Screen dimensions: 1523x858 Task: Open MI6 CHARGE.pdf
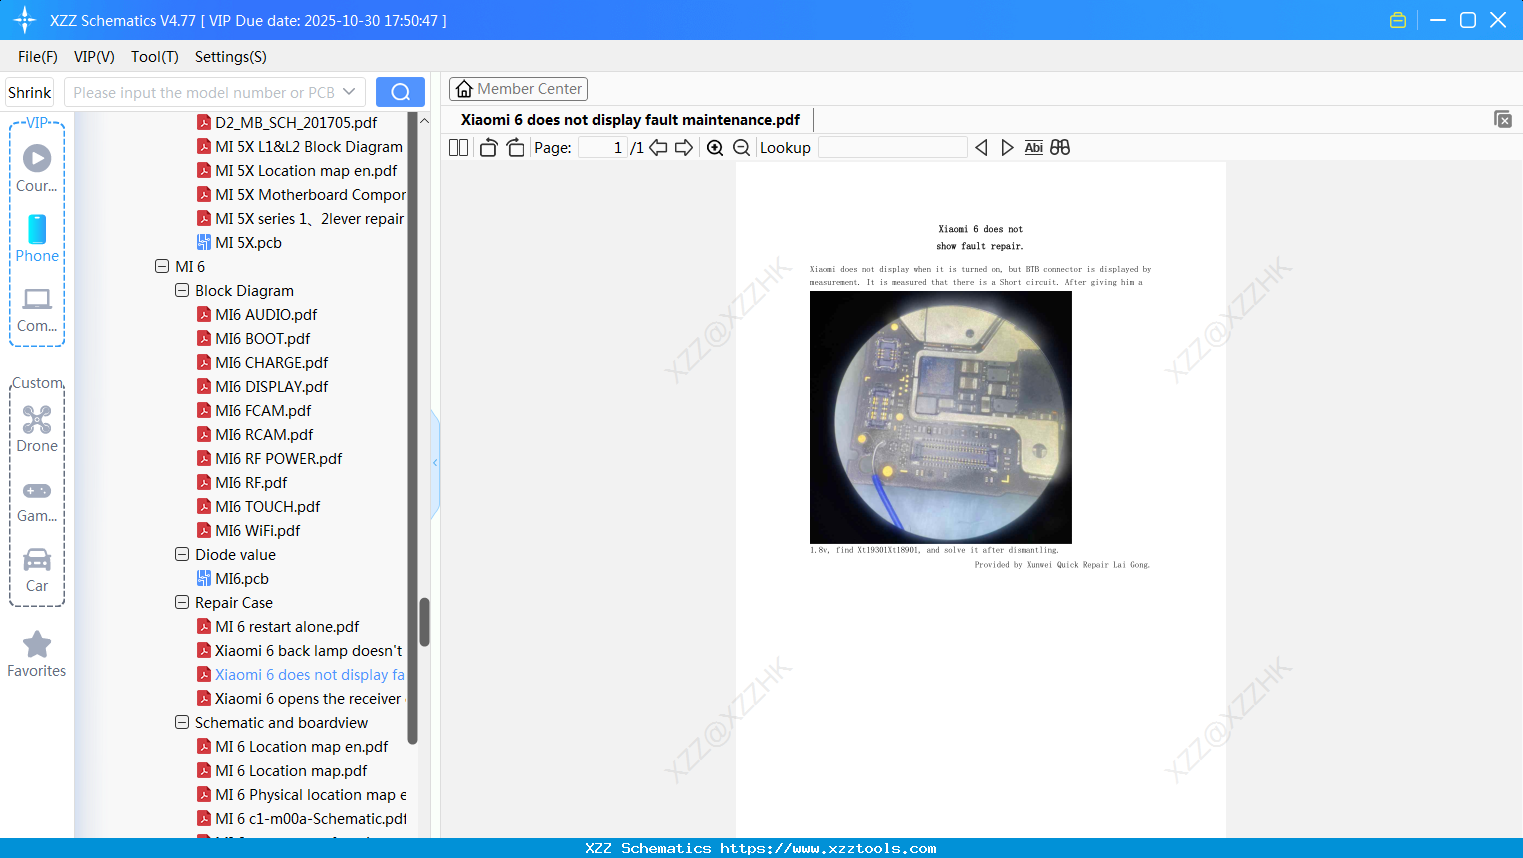(x=272, y=363)
